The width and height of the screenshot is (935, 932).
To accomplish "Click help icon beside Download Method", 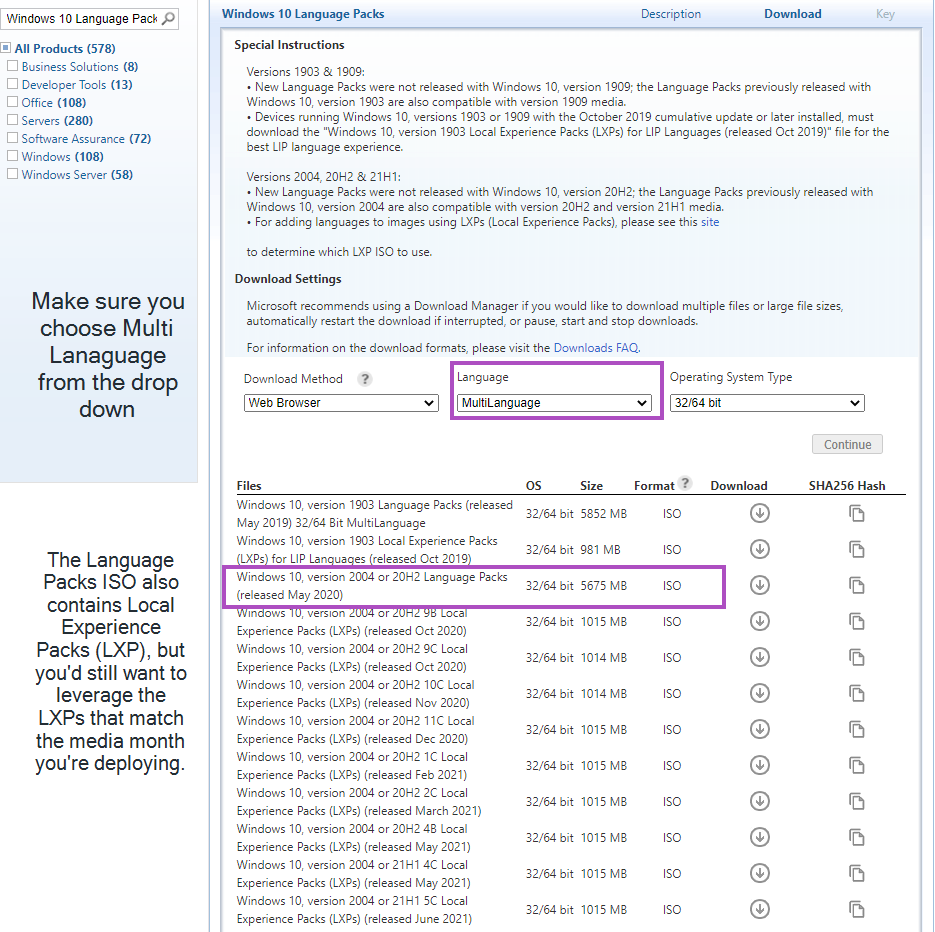I will [365, 379].
